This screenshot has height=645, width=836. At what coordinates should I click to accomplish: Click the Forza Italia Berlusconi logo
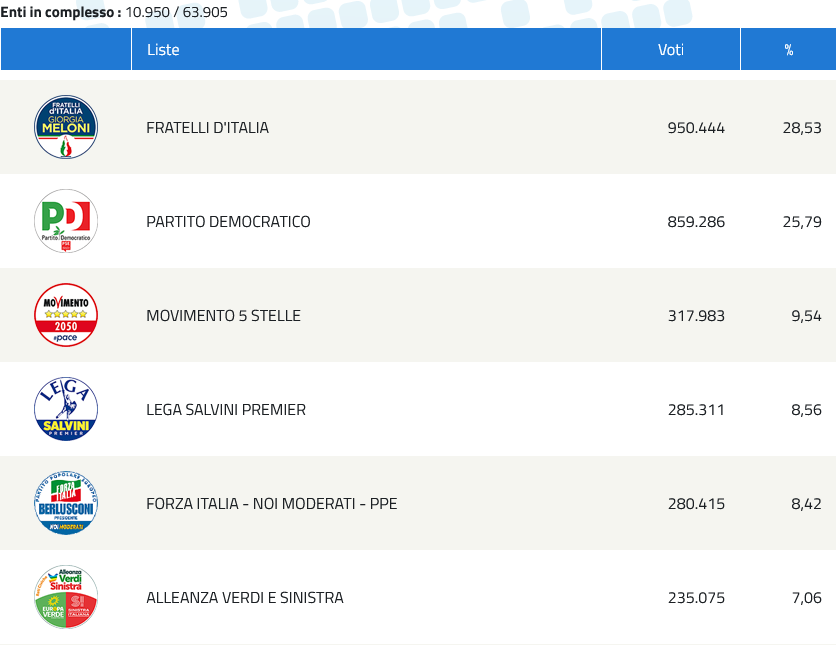66,503
